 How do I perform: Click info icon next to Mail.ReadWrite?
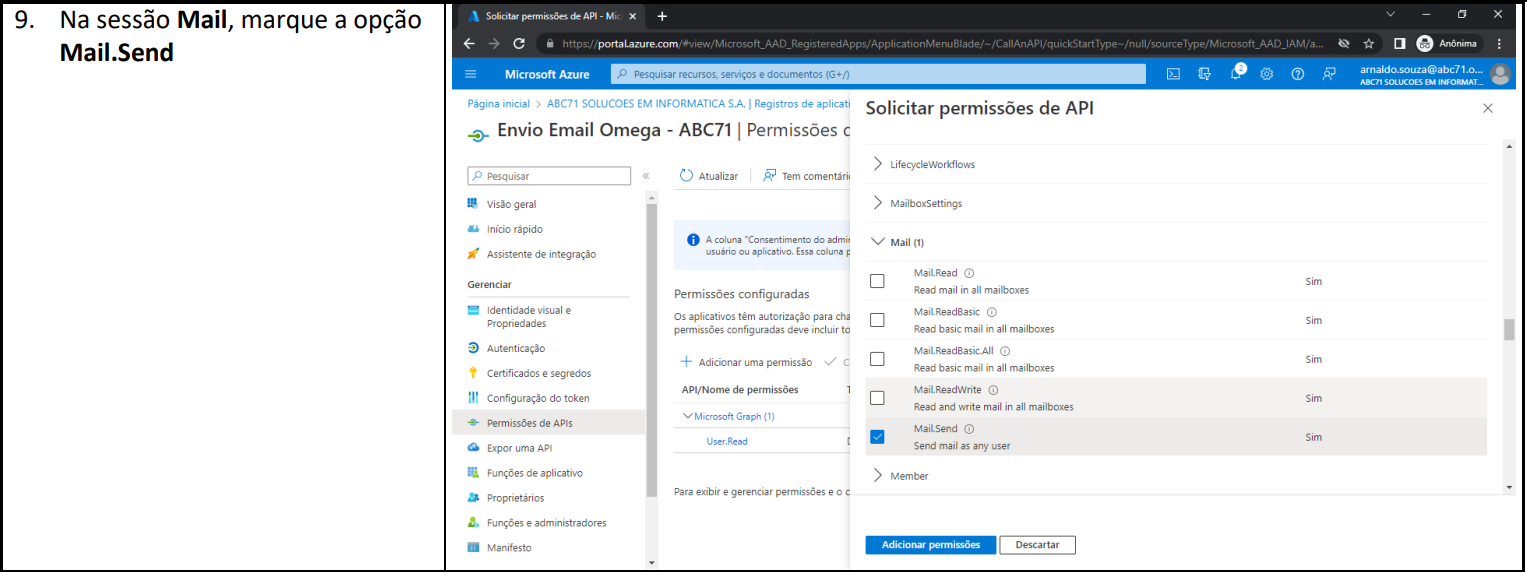pyautogui.click(x=994, y=390)
